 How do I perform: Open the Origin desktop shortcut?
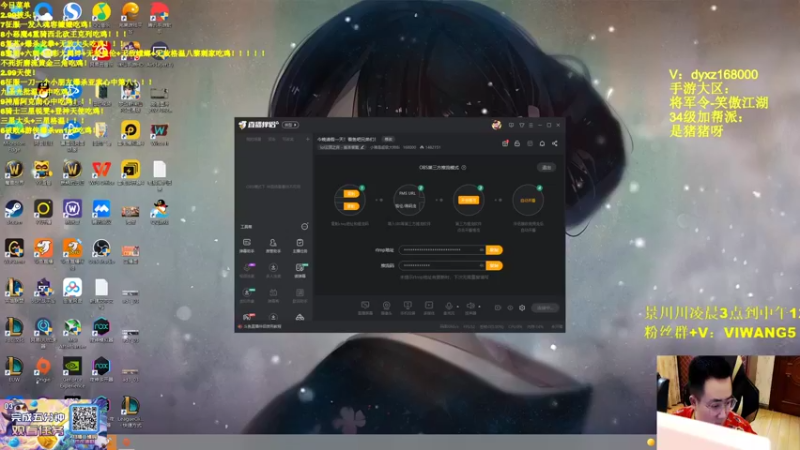[x=43, y=369]
